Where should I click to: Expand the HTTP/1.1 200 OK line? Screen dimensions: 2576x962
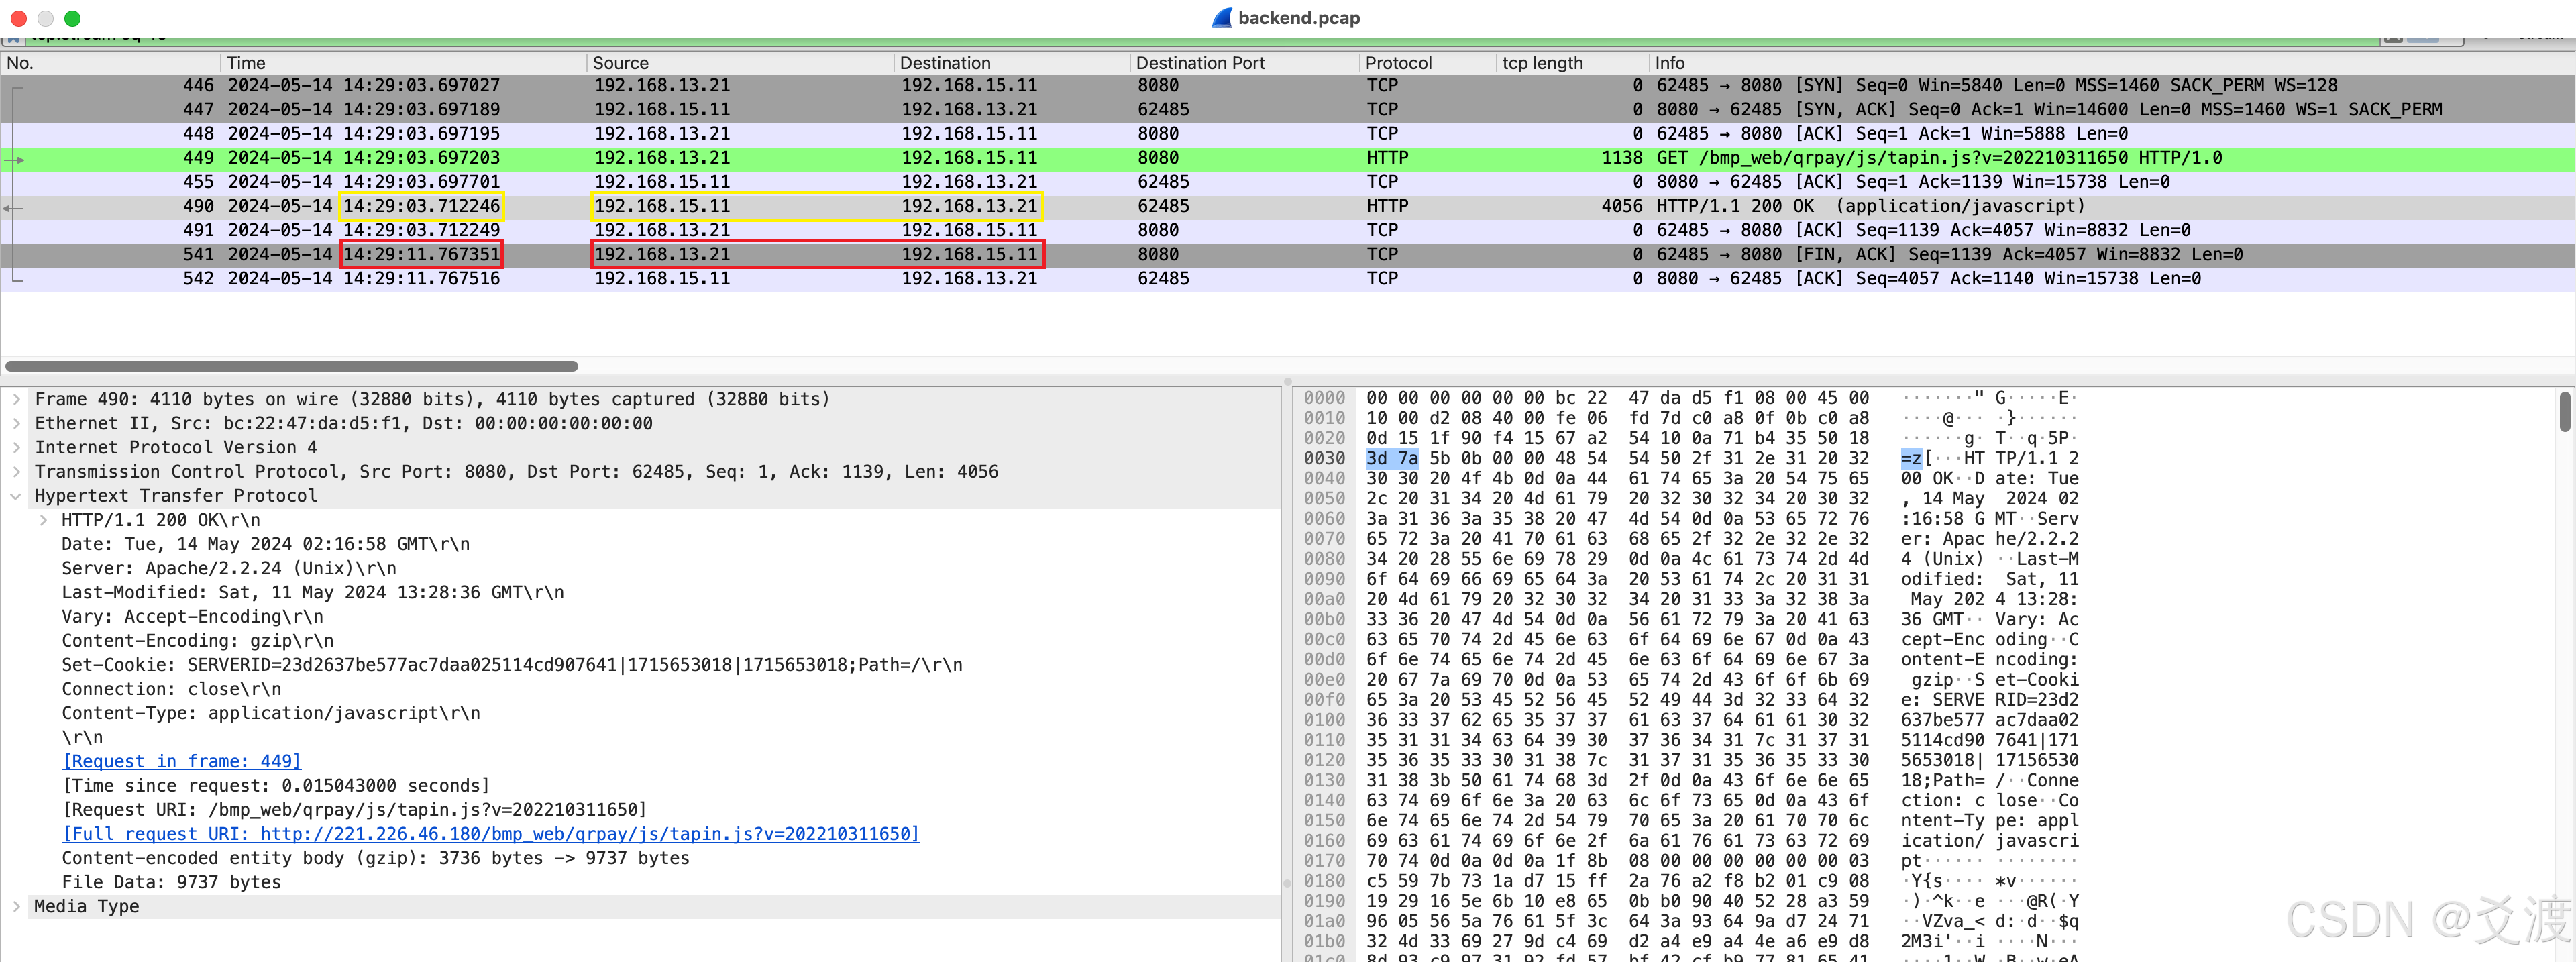[x=43, y=520]
